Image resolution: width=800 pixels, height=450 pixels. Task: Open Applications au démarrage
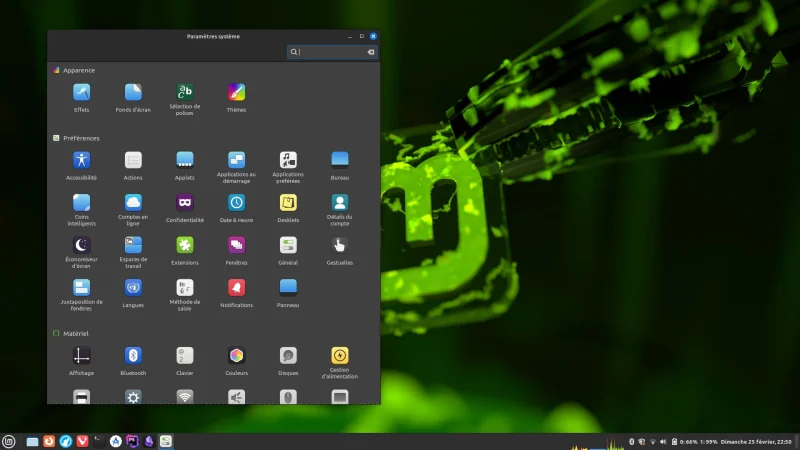(236, 167)
